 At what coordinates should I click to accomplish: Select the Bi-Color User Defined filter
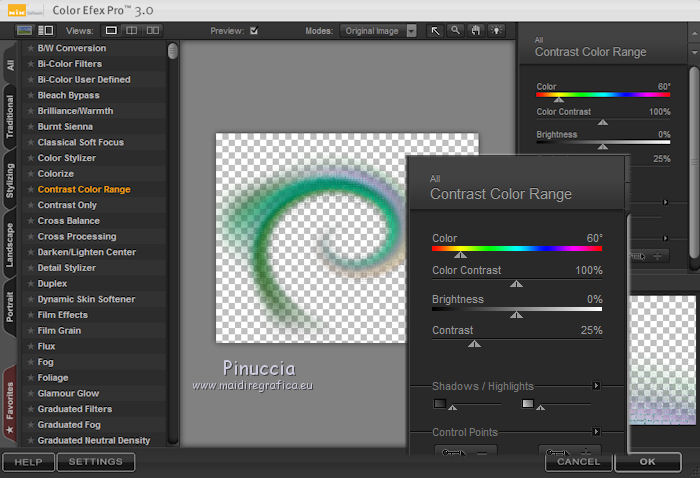84,79
